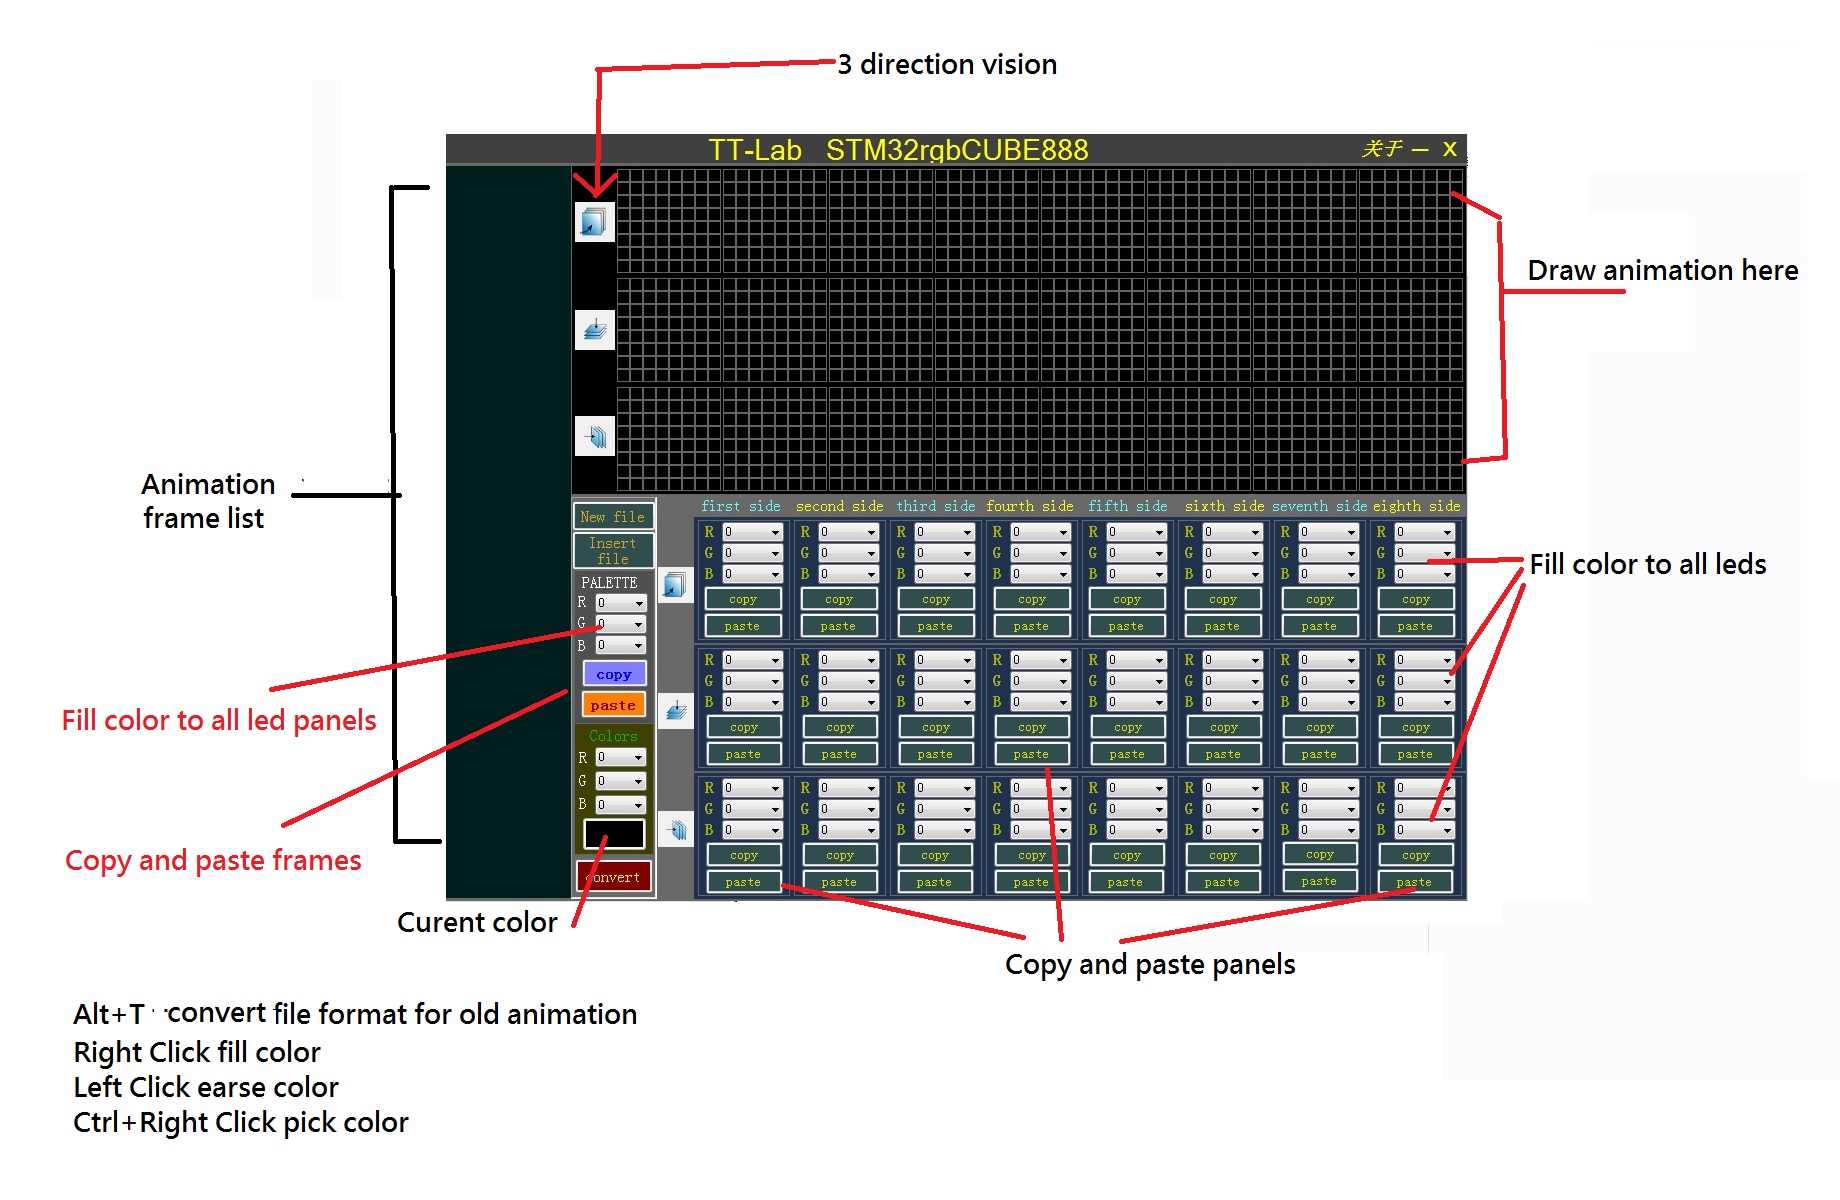Click paste under third side, middle row
1840x1200 pixels.
click(x=935, y=754)
